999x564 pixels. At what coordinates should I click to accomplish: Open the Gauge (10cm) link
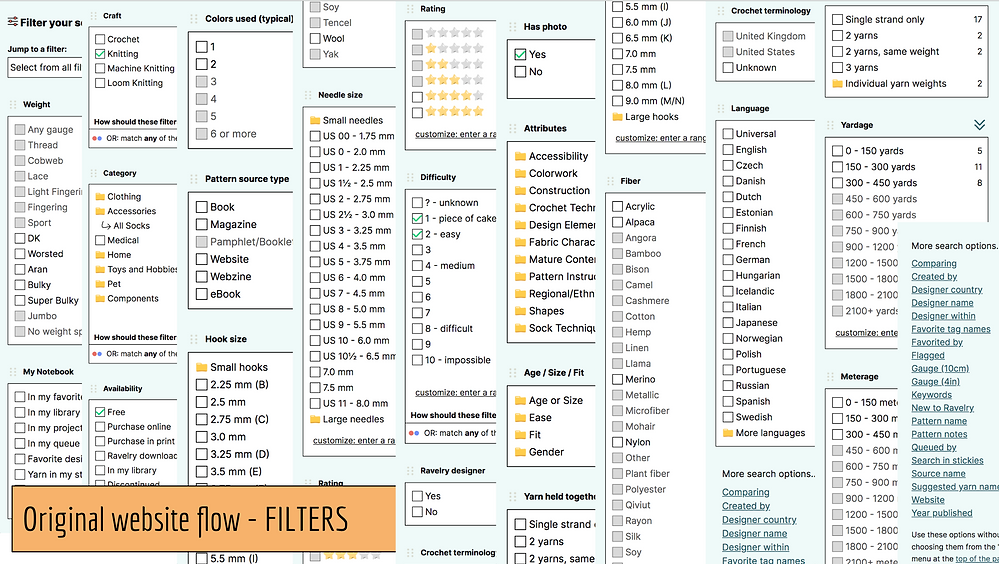pos(940,368)
